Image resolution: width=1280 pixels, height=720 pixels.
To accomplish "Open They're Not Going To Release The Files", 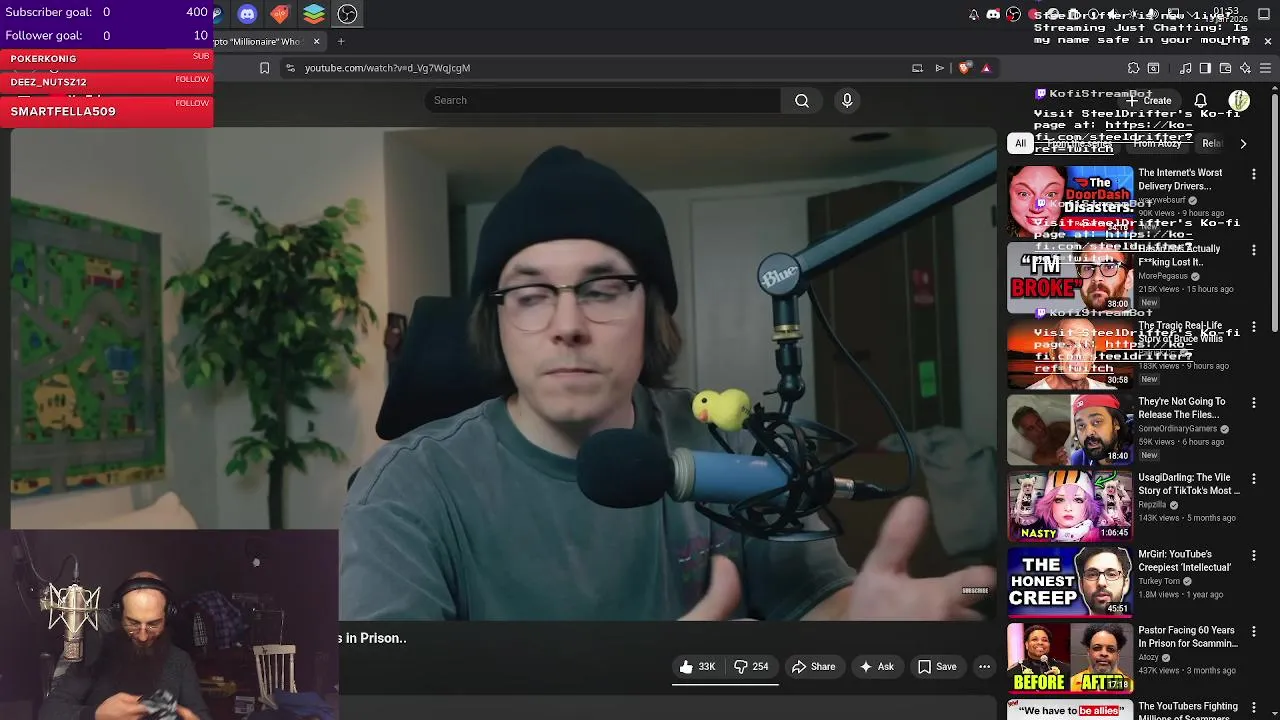I will (1181, 408).
